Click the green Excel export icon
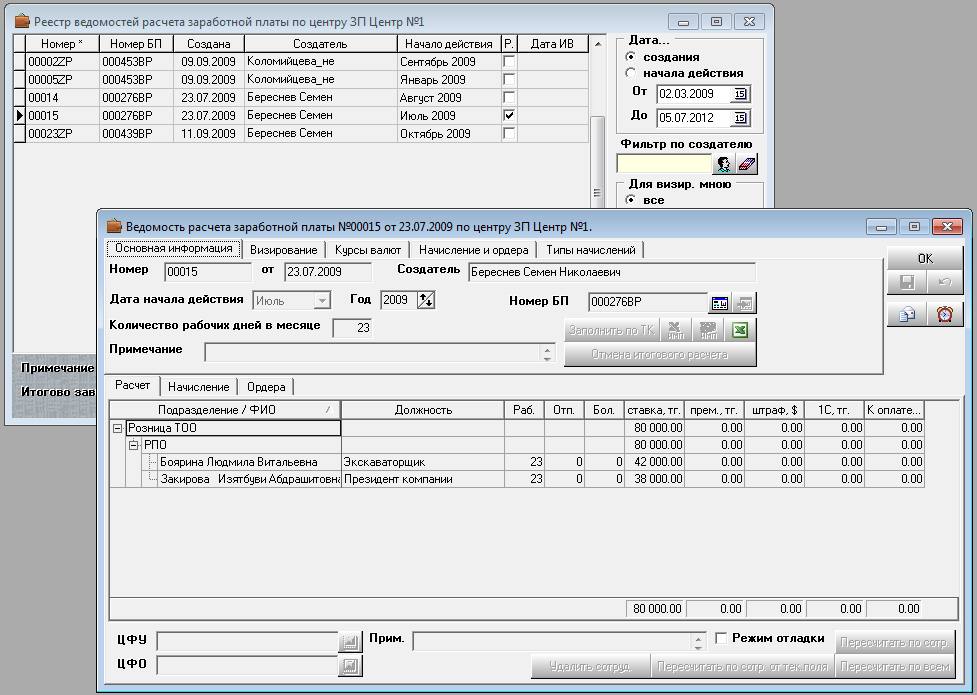This screenshot has width=977, height=695. [740, 330]
